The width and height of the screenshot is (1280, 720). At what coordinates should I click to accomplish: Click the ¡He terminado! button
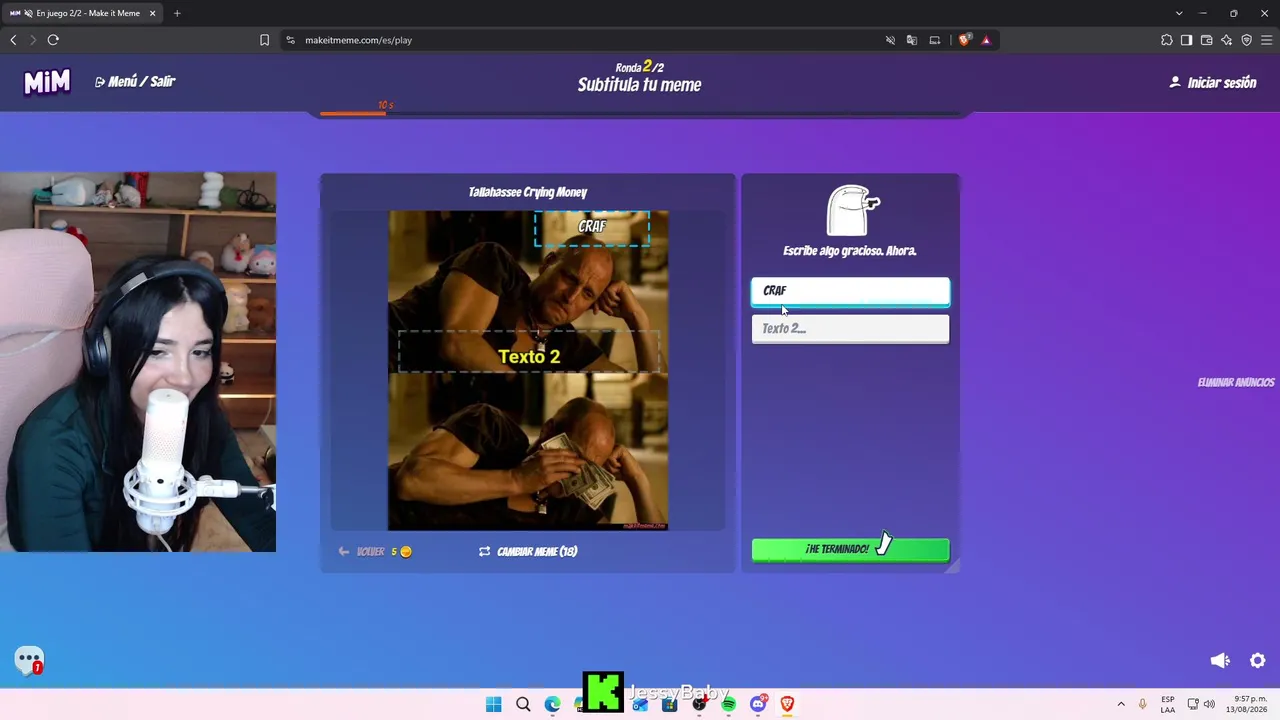[x=850, y=549]
